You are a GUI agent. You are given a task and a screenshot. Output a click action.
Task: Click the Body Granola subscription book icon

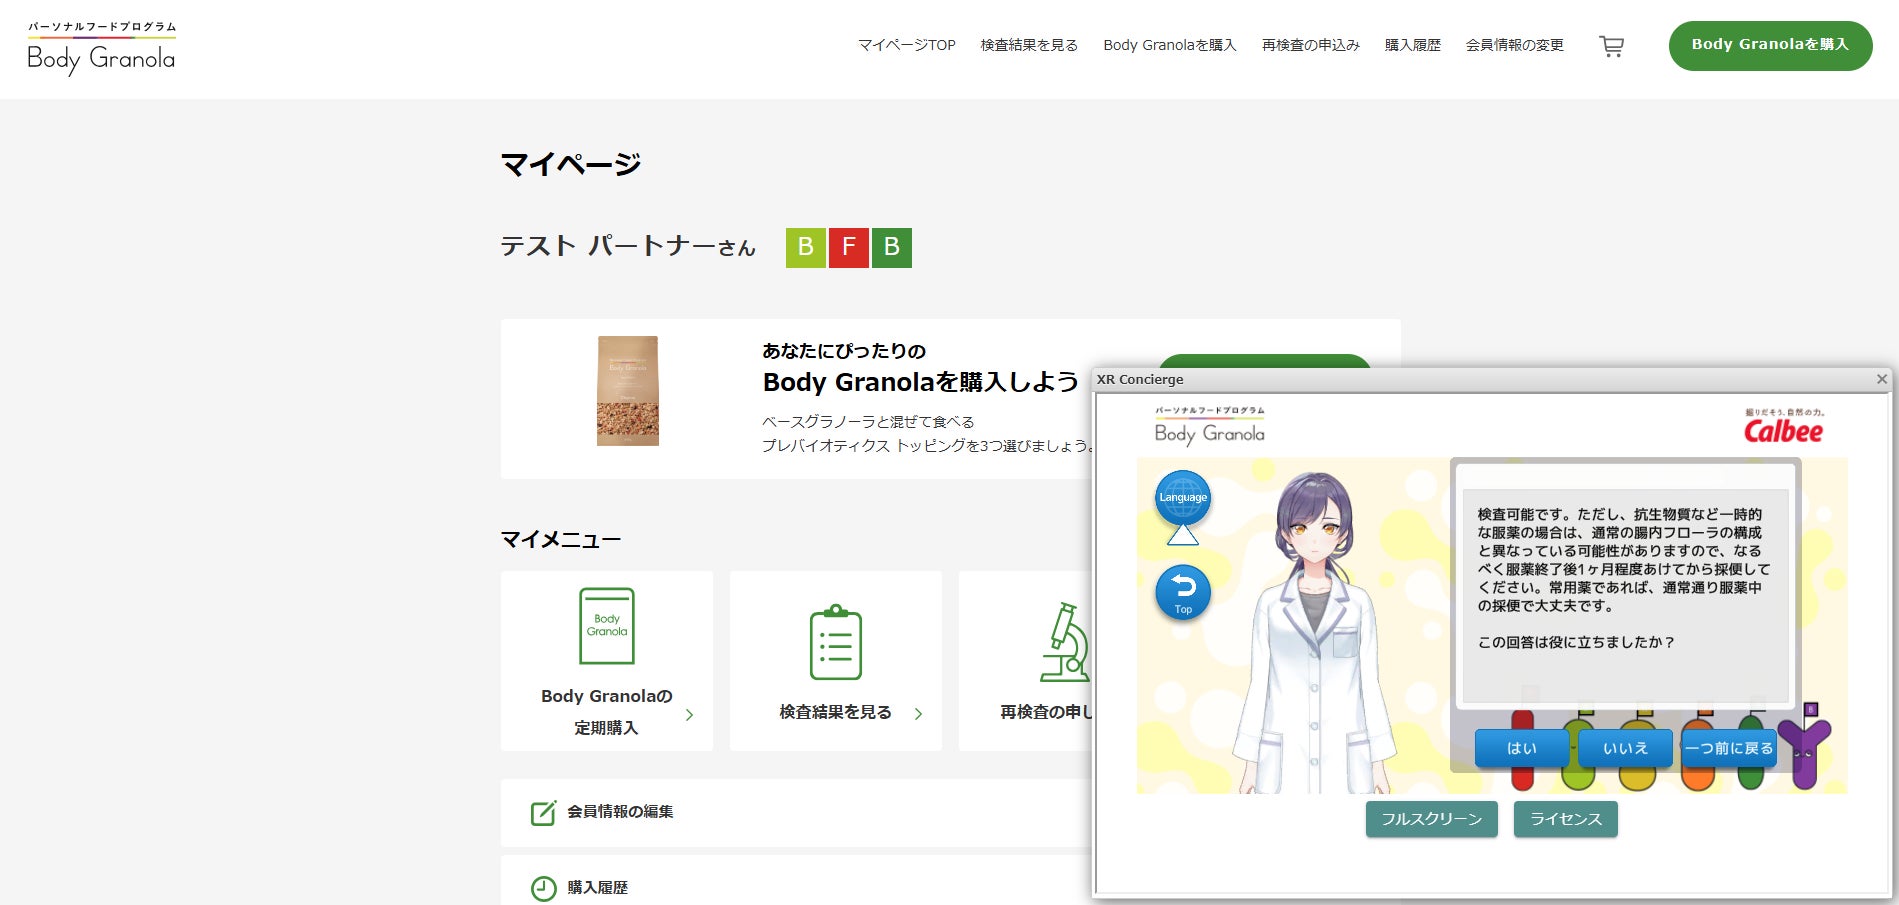point(607,626)
